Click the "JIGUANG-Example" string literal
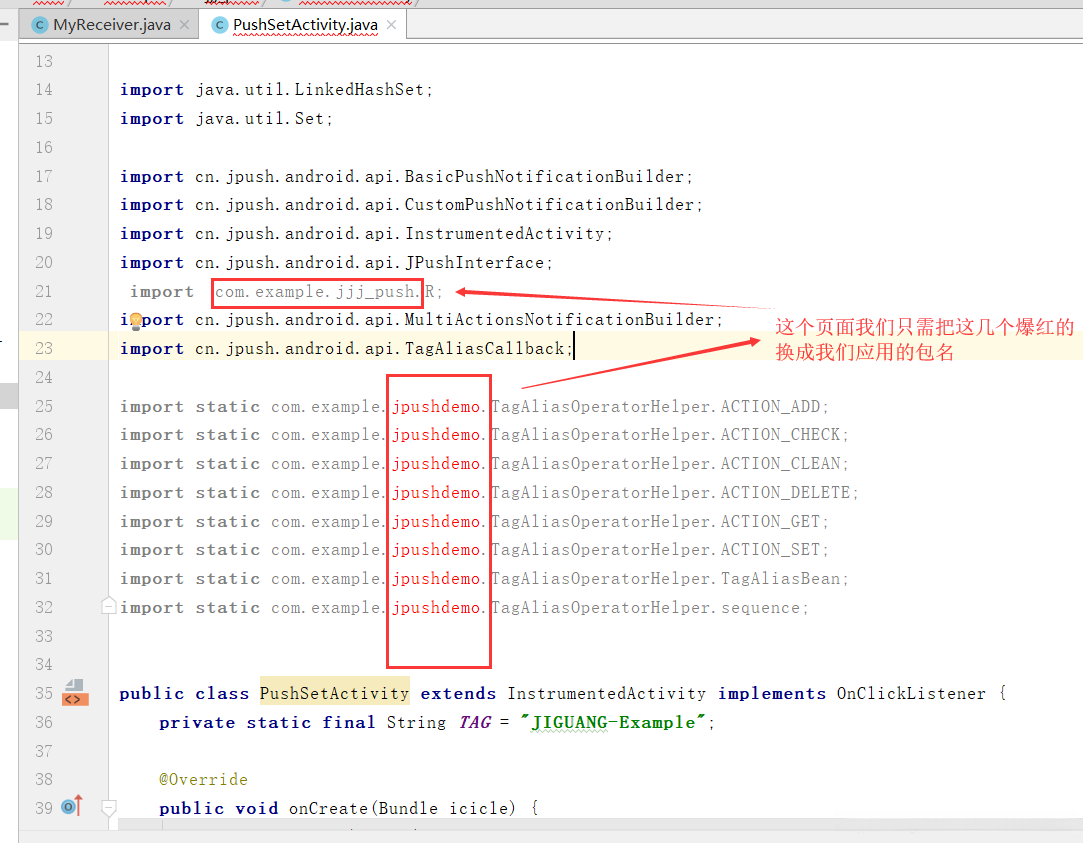The width and height of the screenshot is (1083, 843). tap(613, 722)
